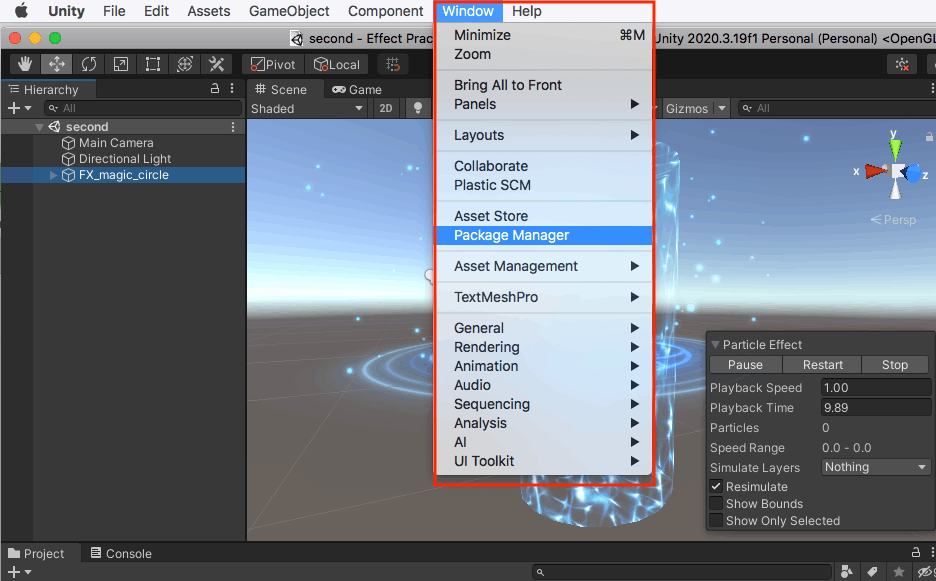Open Asset Store from Window menu
This screenshot has height=581, width=936.
pyautogui.click(x=544, y=216)
